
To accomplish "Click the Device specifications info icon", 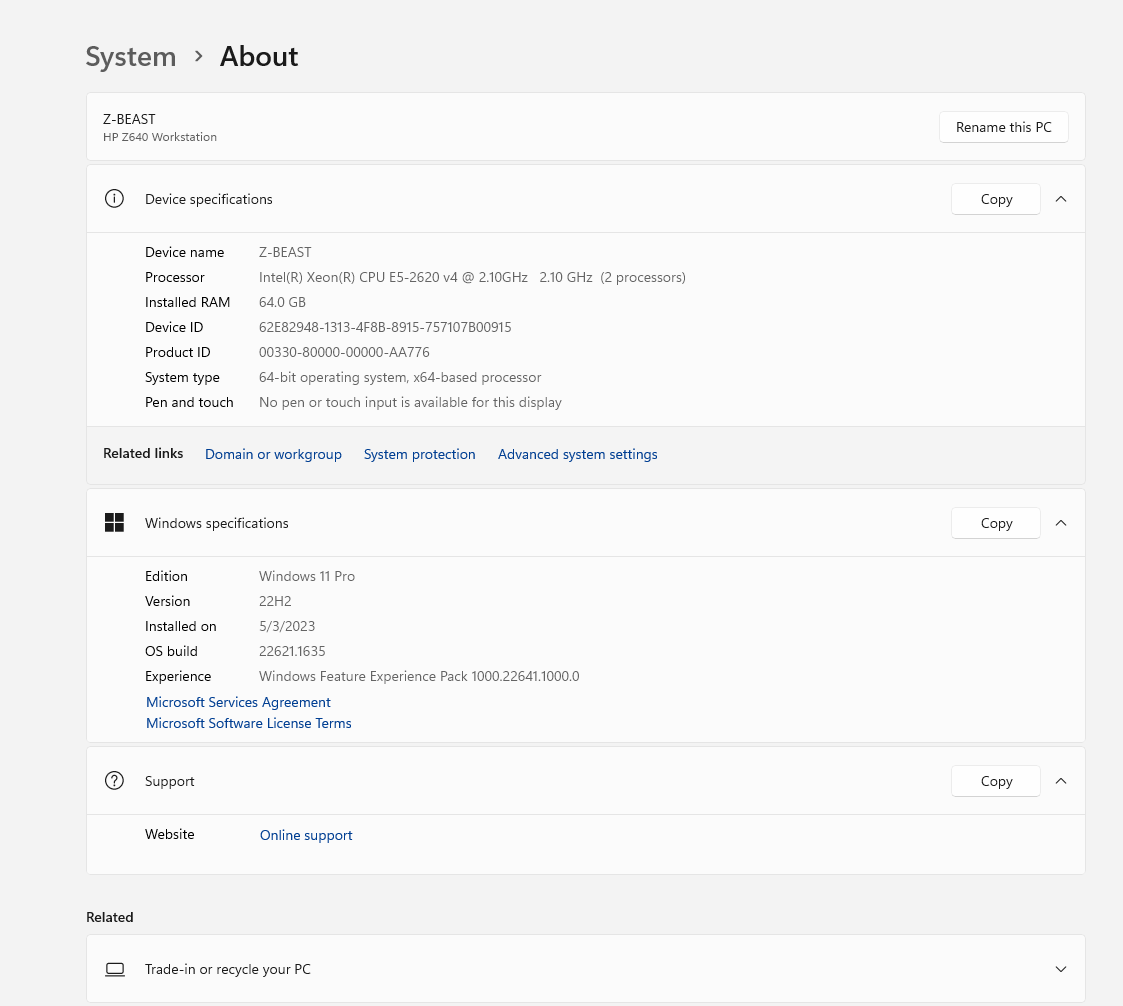I will pyautogui.click(x=114, y=198).
